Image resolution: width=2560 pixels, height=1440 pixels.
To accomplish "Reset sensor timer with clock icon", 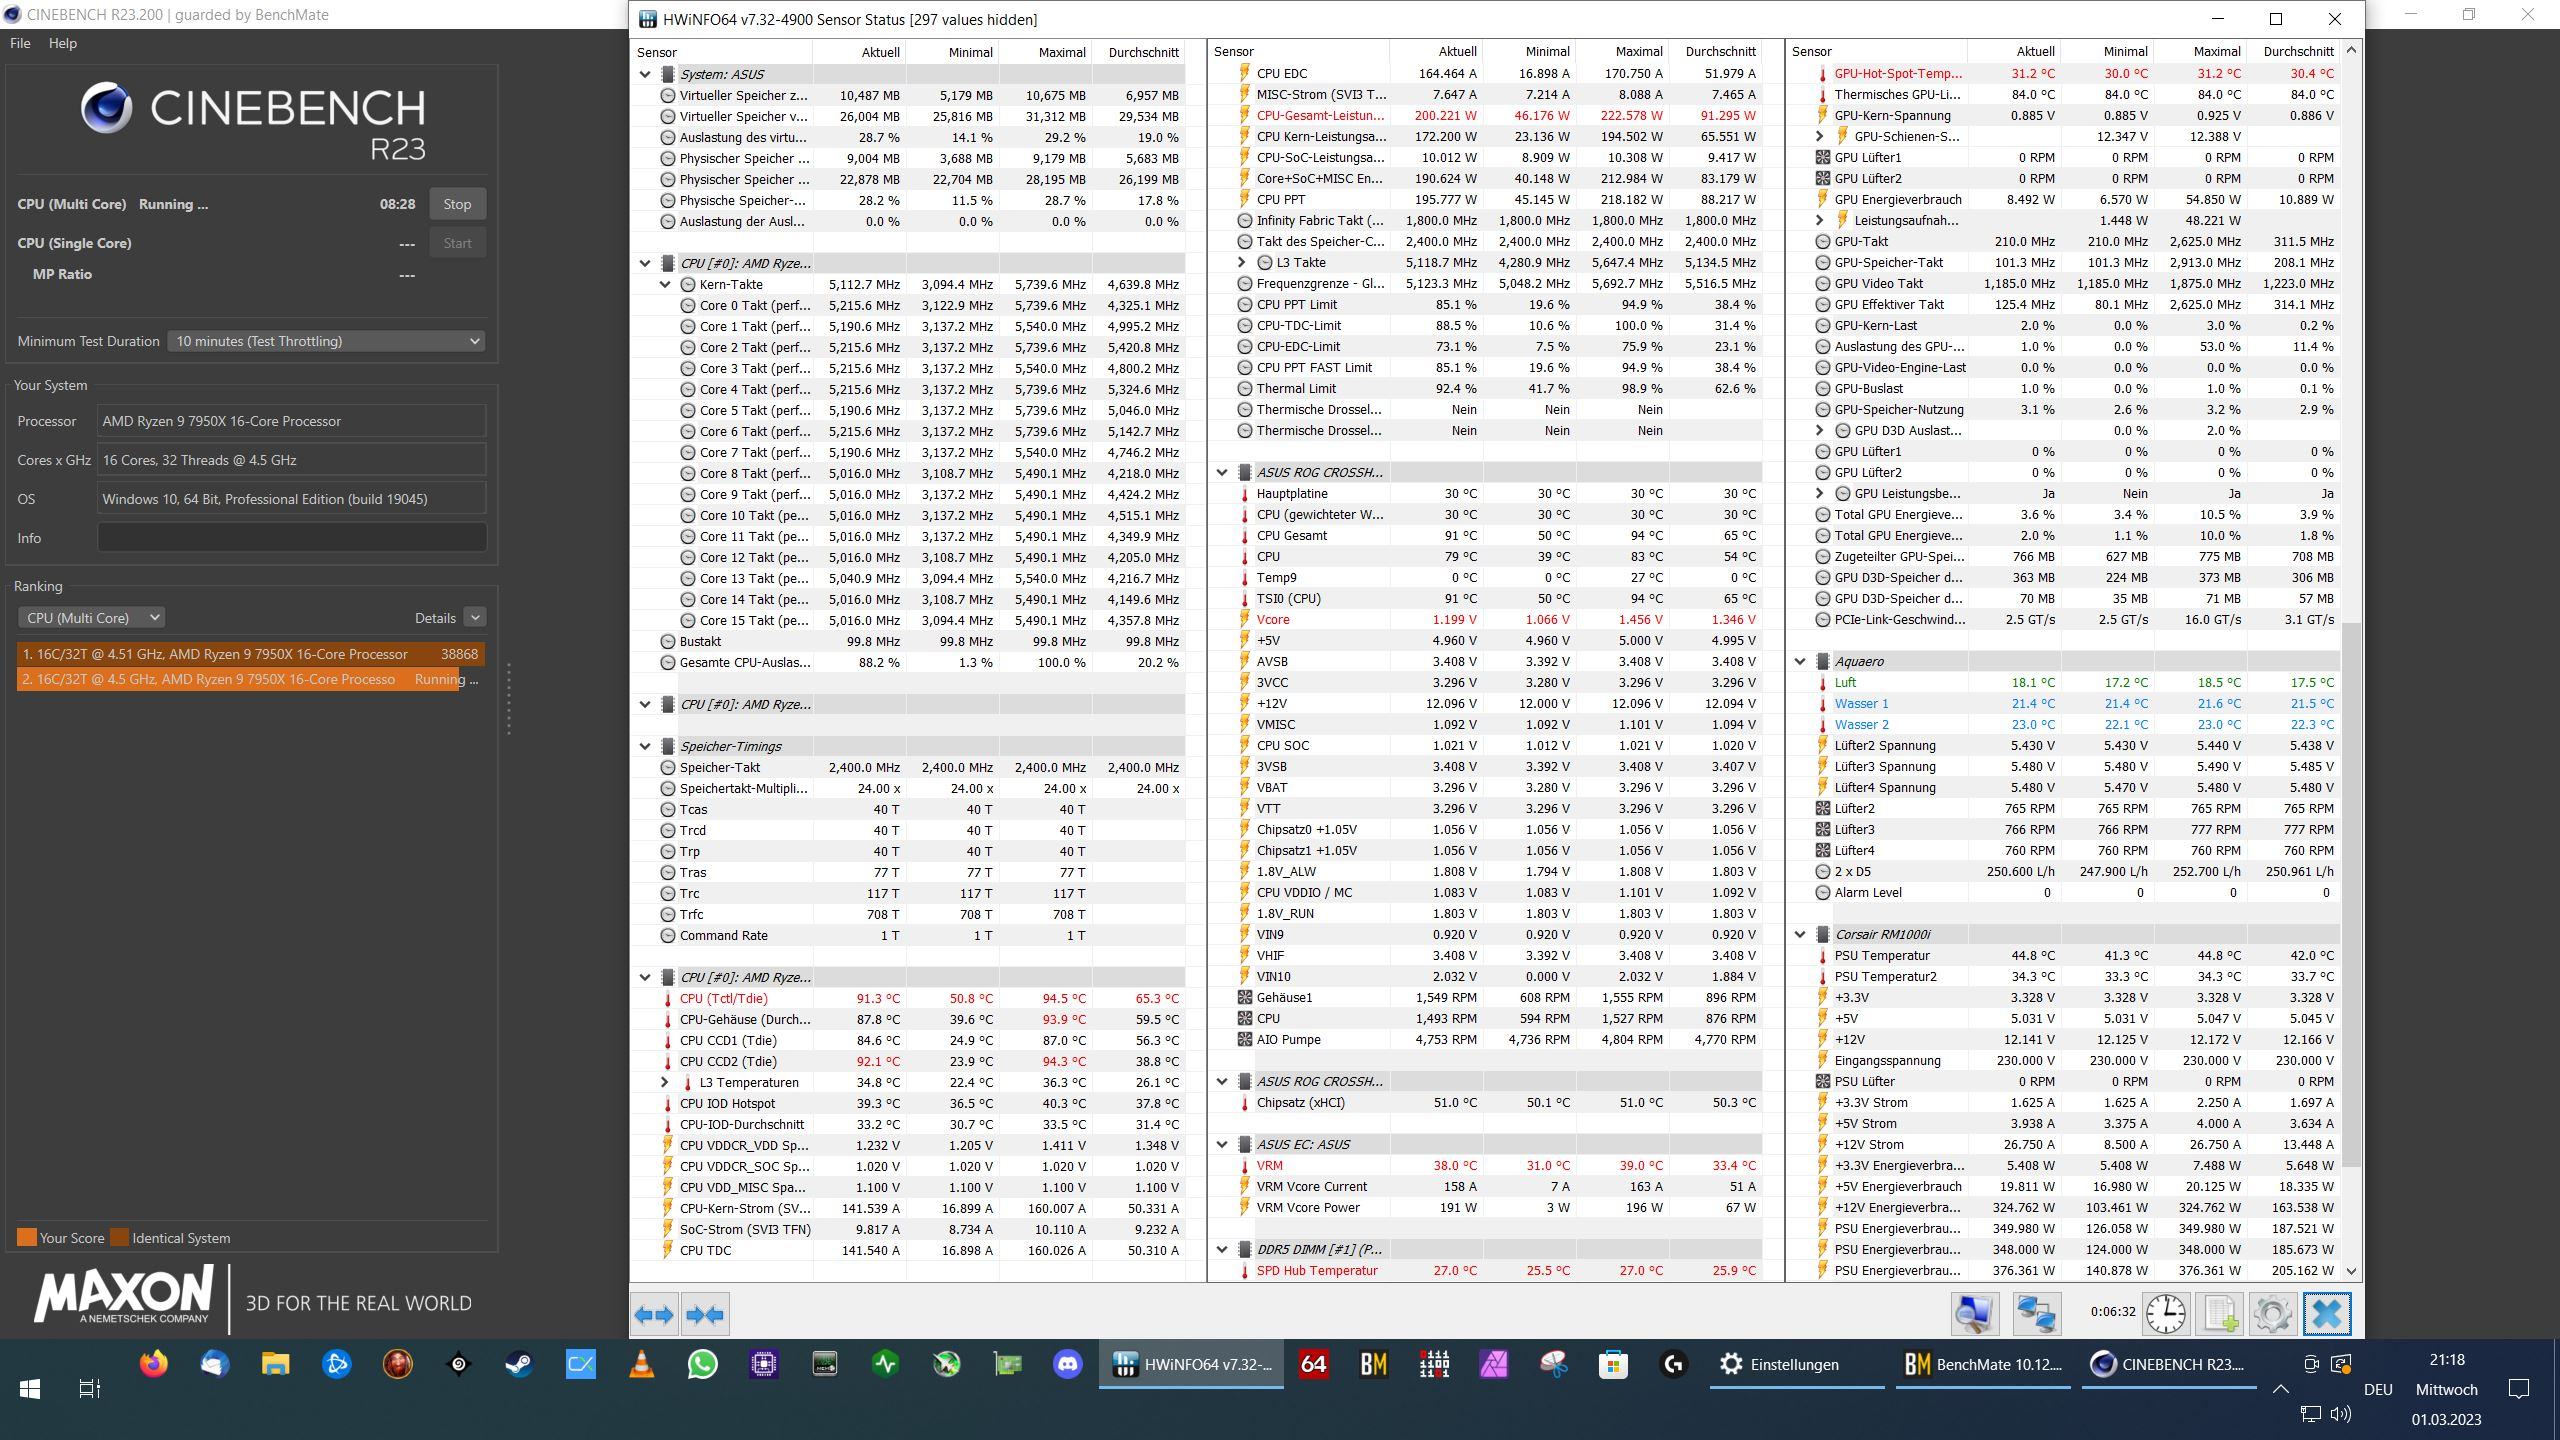I will [x=2165, y=1314].
